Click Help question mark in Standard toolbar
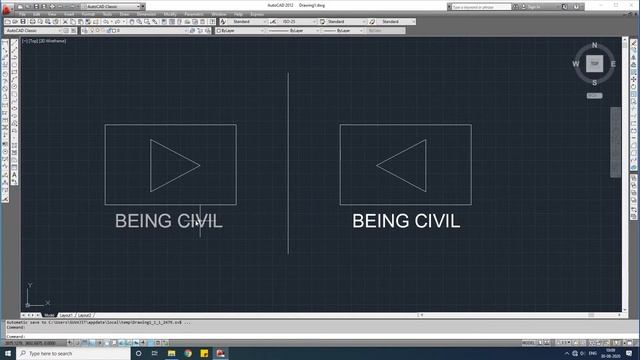The width and height of the screenshot is (640, 360). pyautogui.click(x=212, y=22)
